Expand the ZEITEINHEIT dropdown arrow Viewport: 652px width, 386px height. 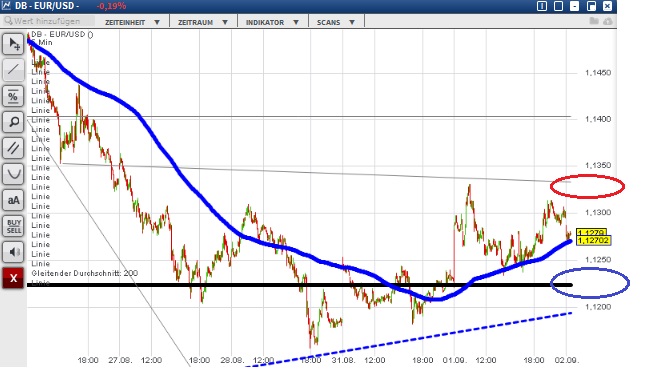157,22
